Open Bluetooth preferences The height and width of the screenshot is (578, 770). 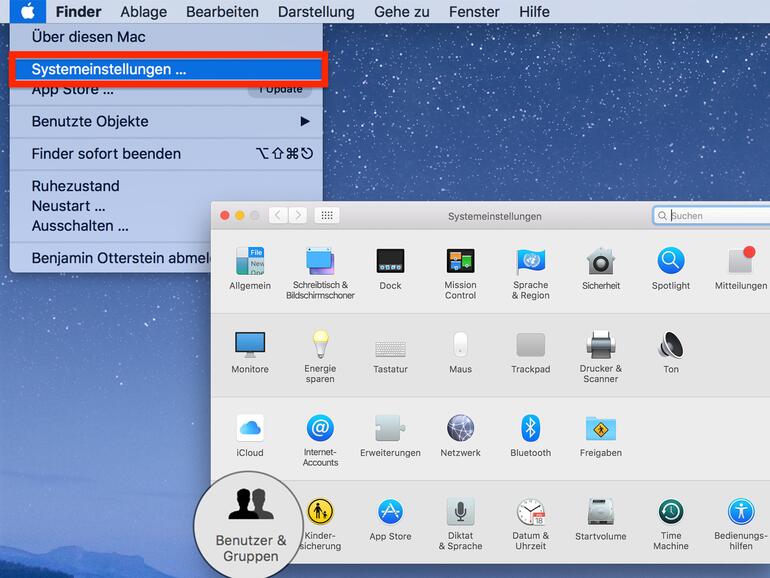(x=530, y=435)
